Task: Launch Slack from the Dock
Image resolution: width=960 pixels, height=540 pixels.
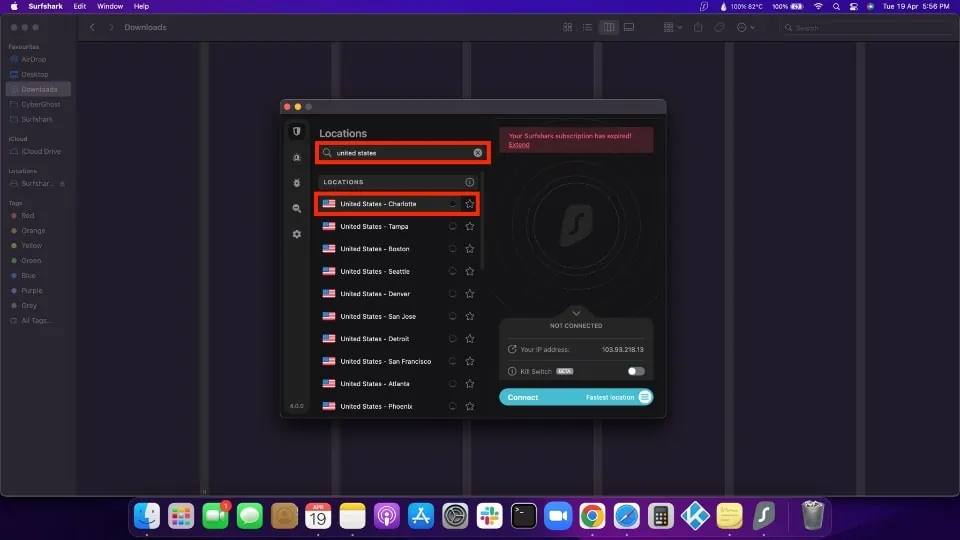Action: click(489, 516)
